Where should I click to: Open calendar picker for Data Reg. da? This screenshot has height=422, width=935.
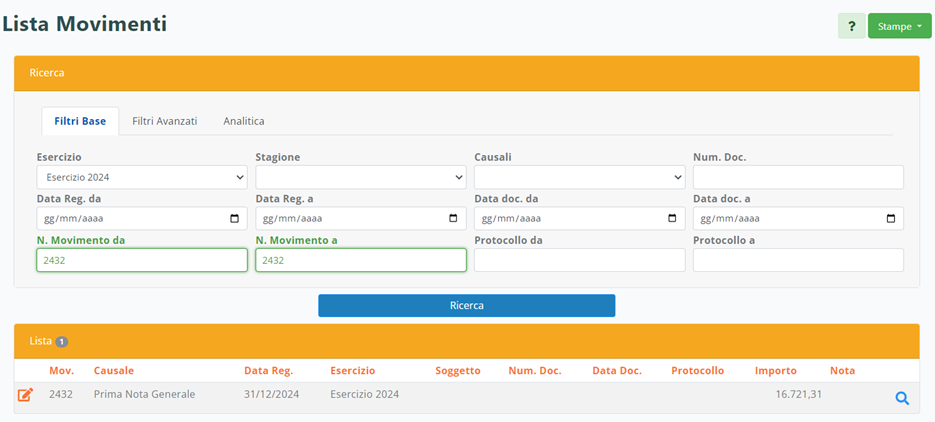click(235, 219)
